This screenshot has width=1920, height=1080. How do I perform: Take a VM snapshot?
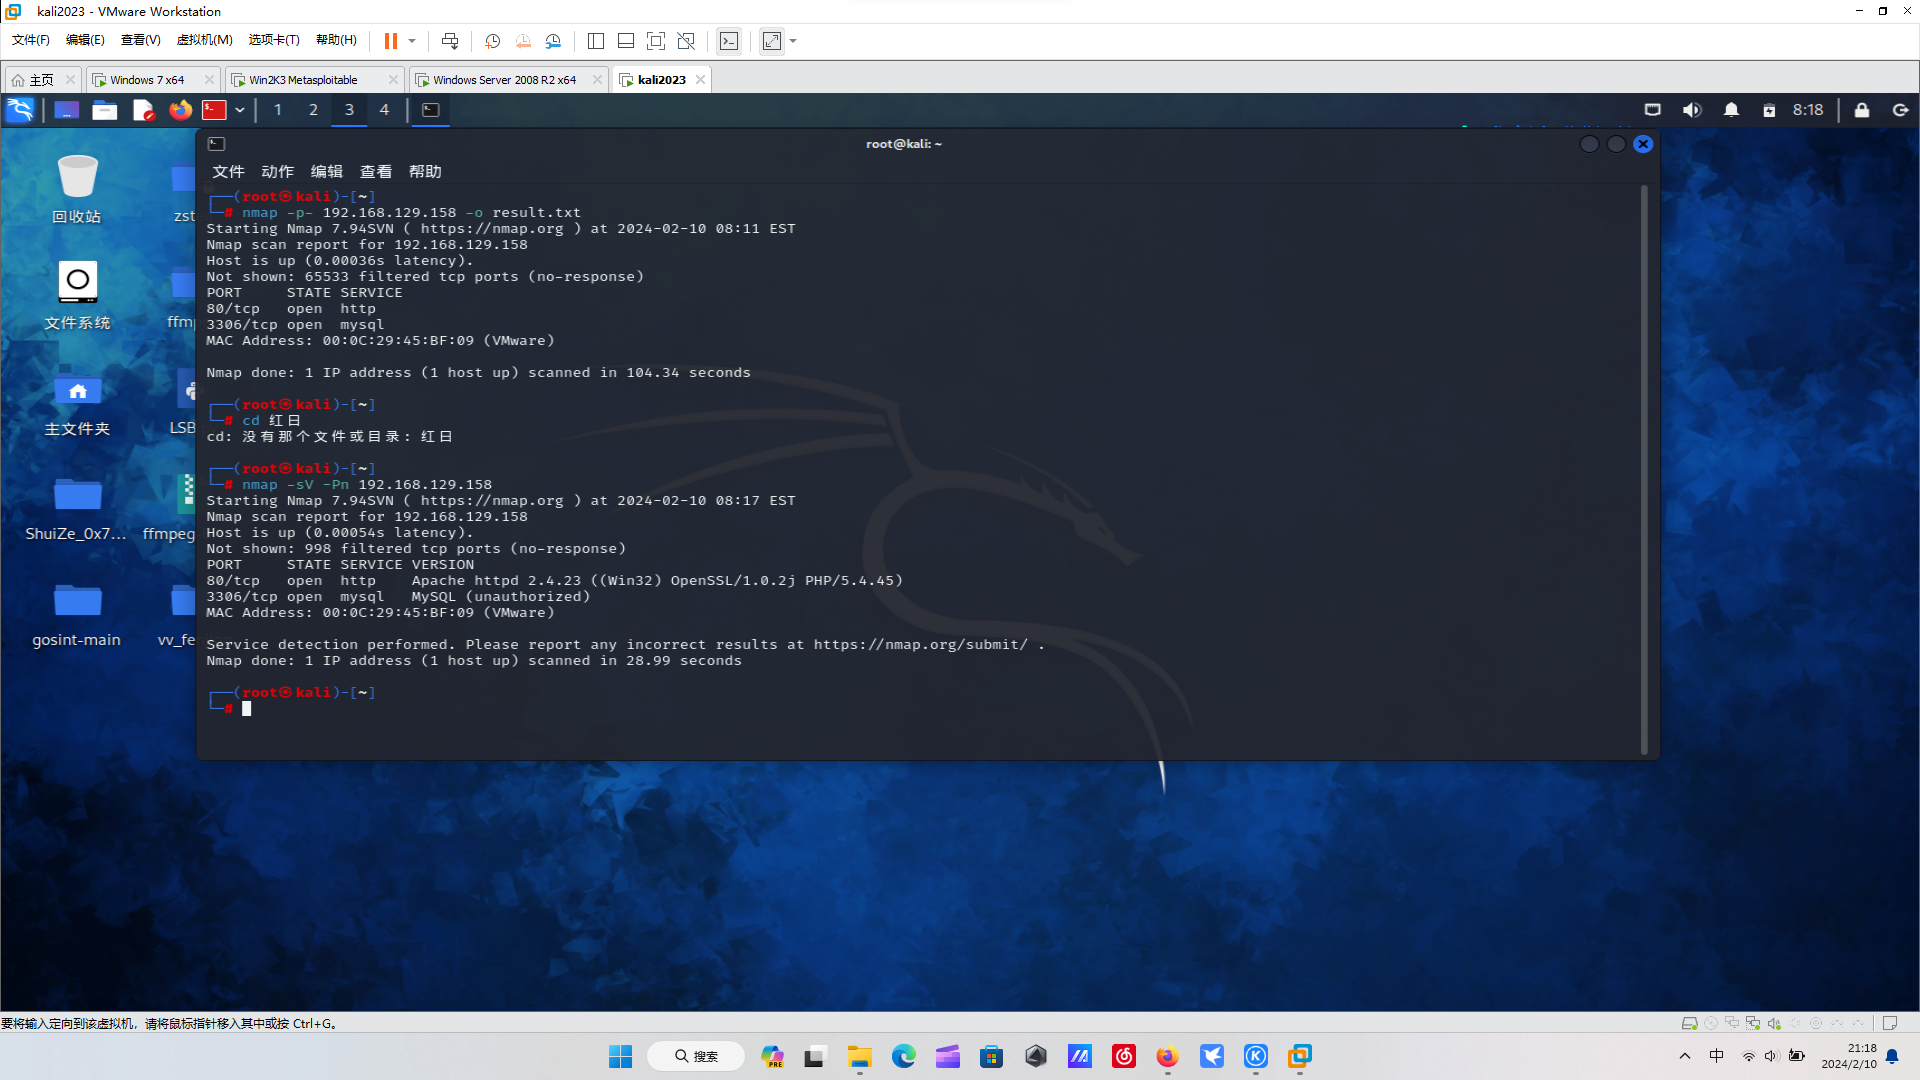pyautogui.click(x=492, y=41)
